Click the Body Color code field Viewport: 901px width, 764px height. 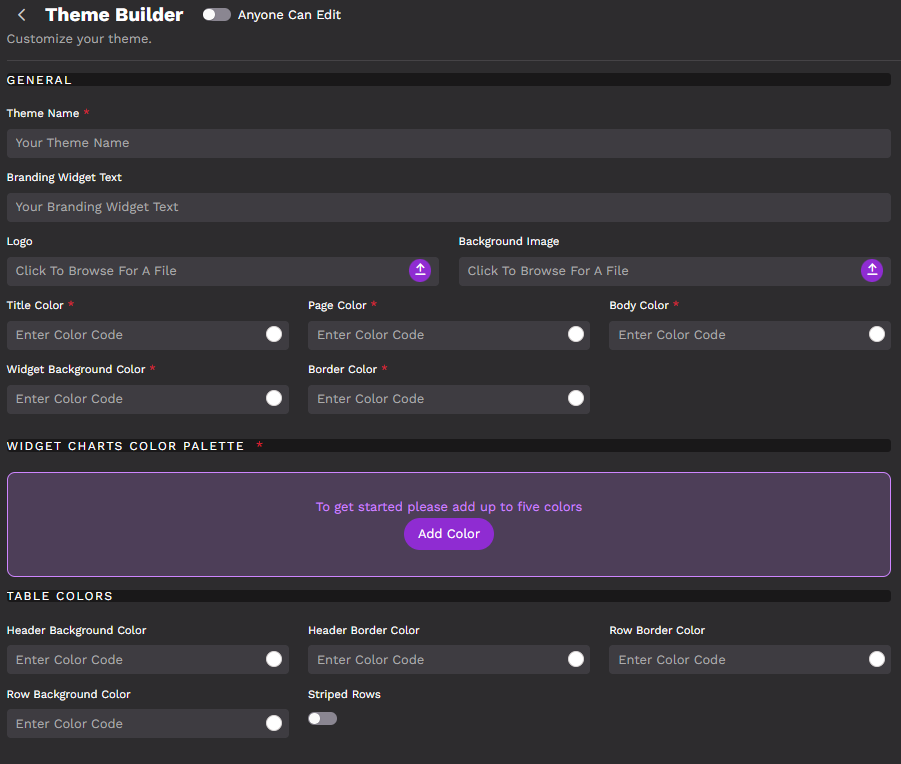click(x=750, y=335)
